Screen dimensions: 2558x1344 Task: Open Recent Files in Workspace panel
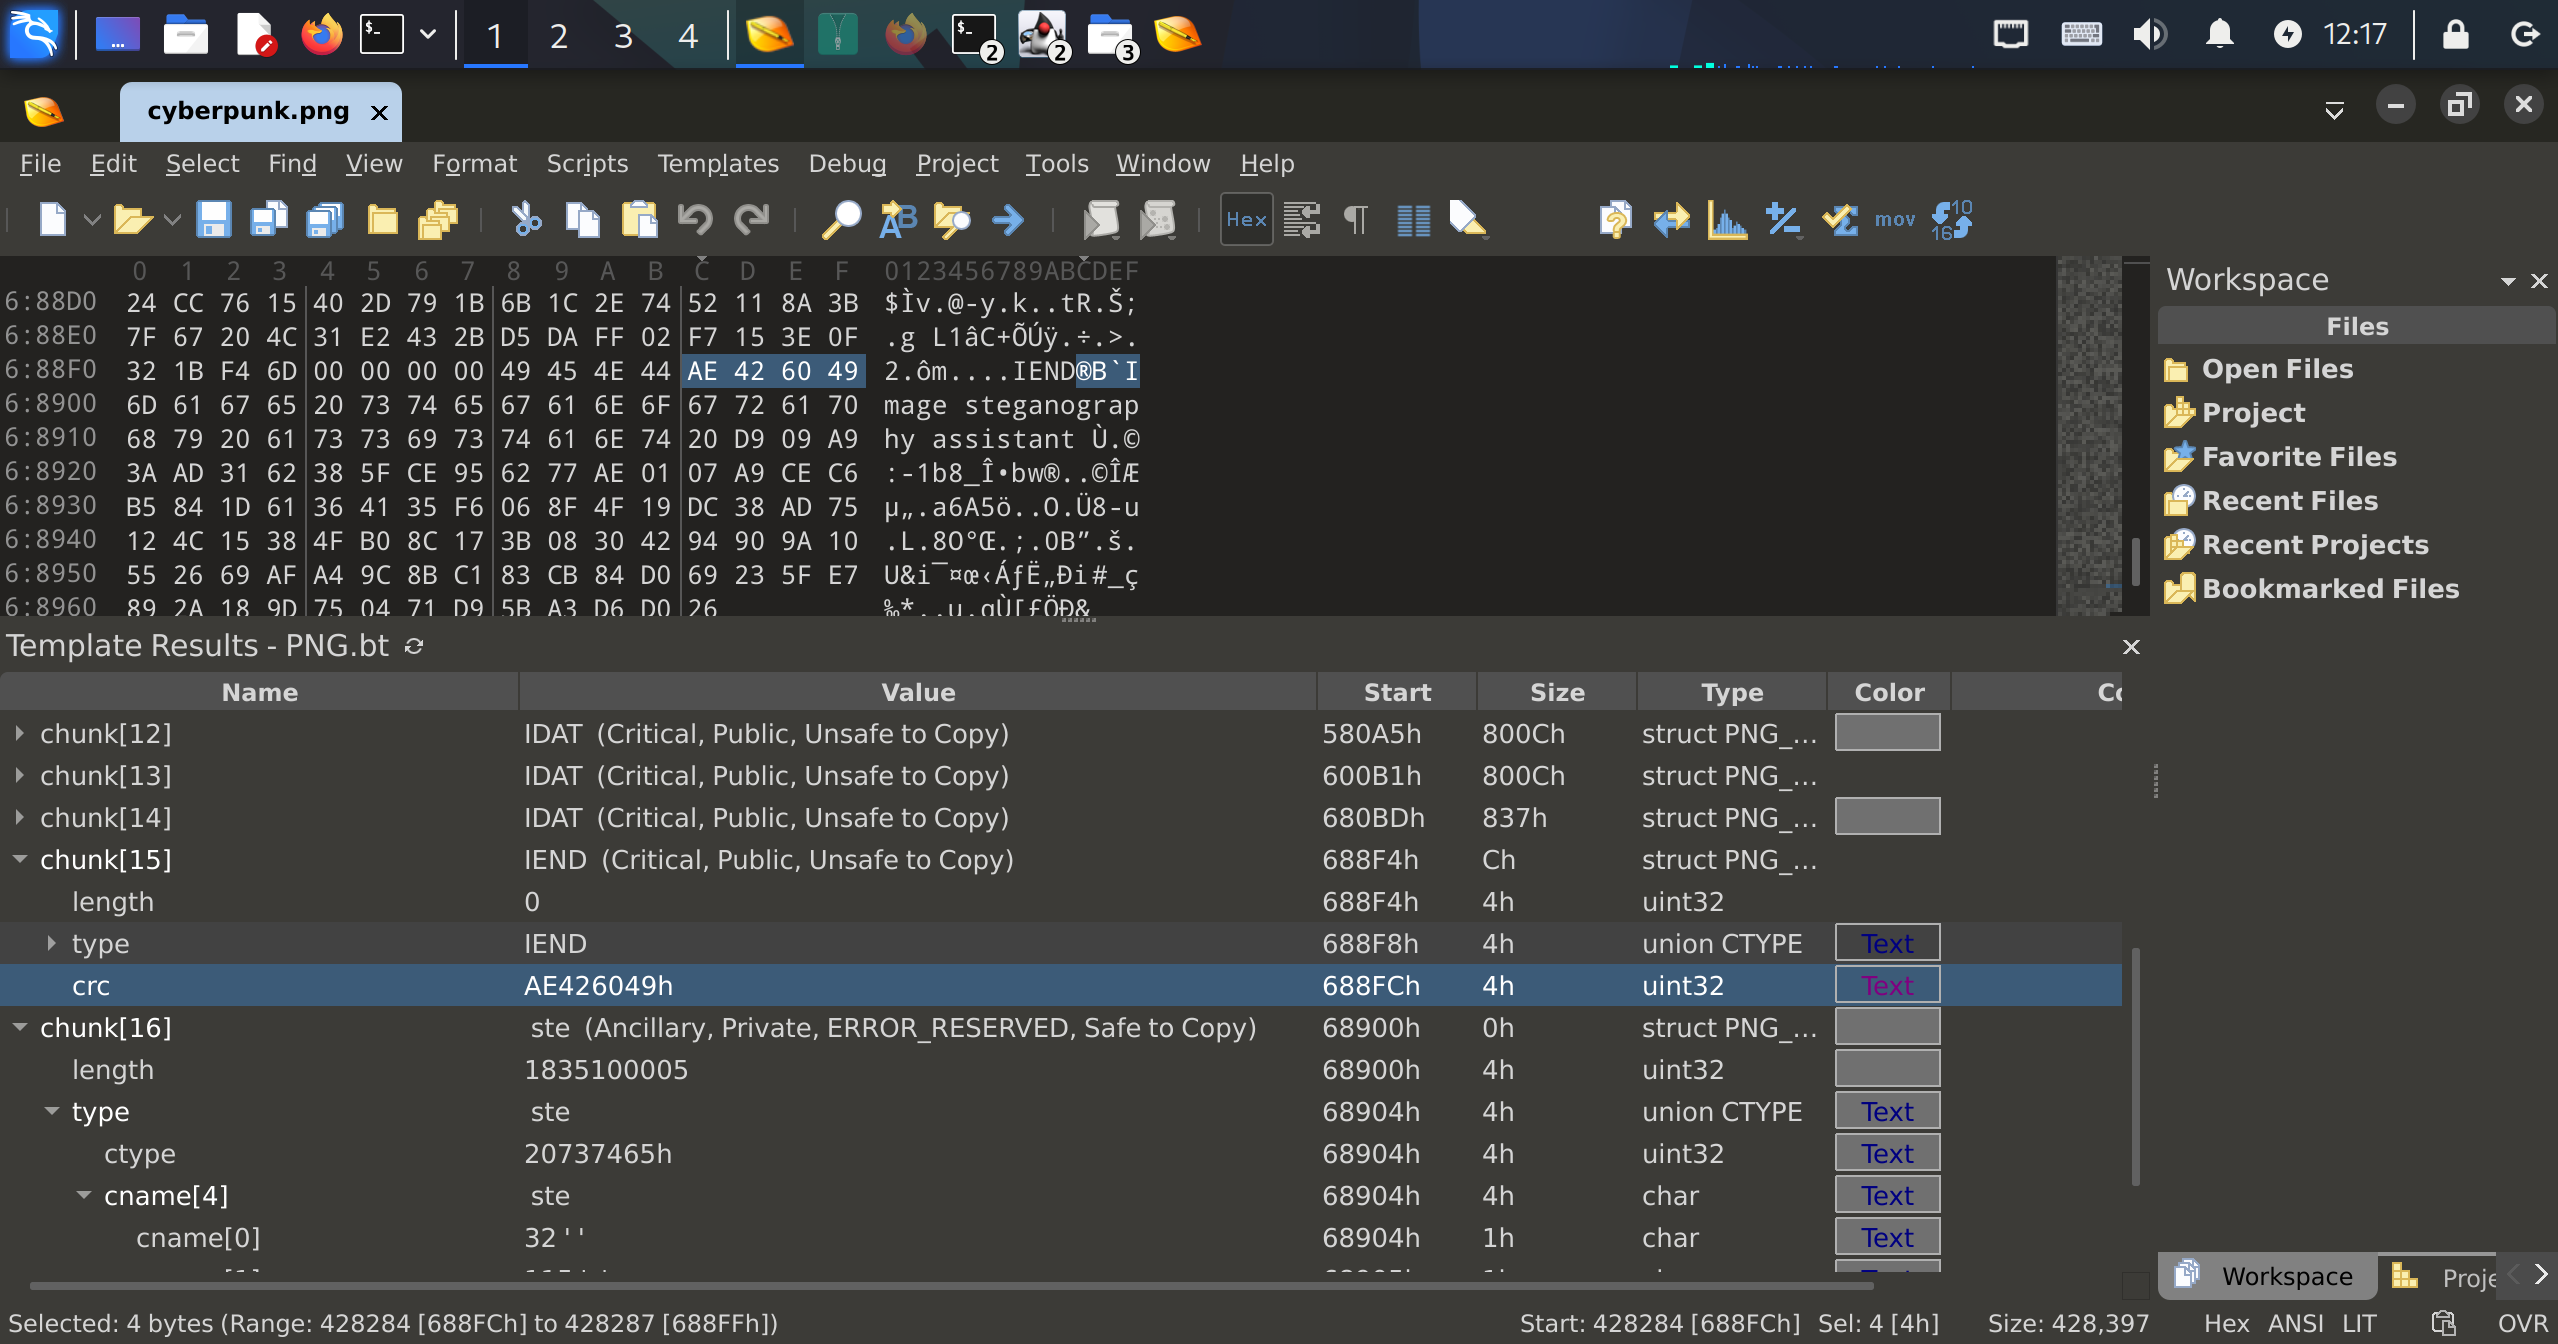coord(2289,500)
